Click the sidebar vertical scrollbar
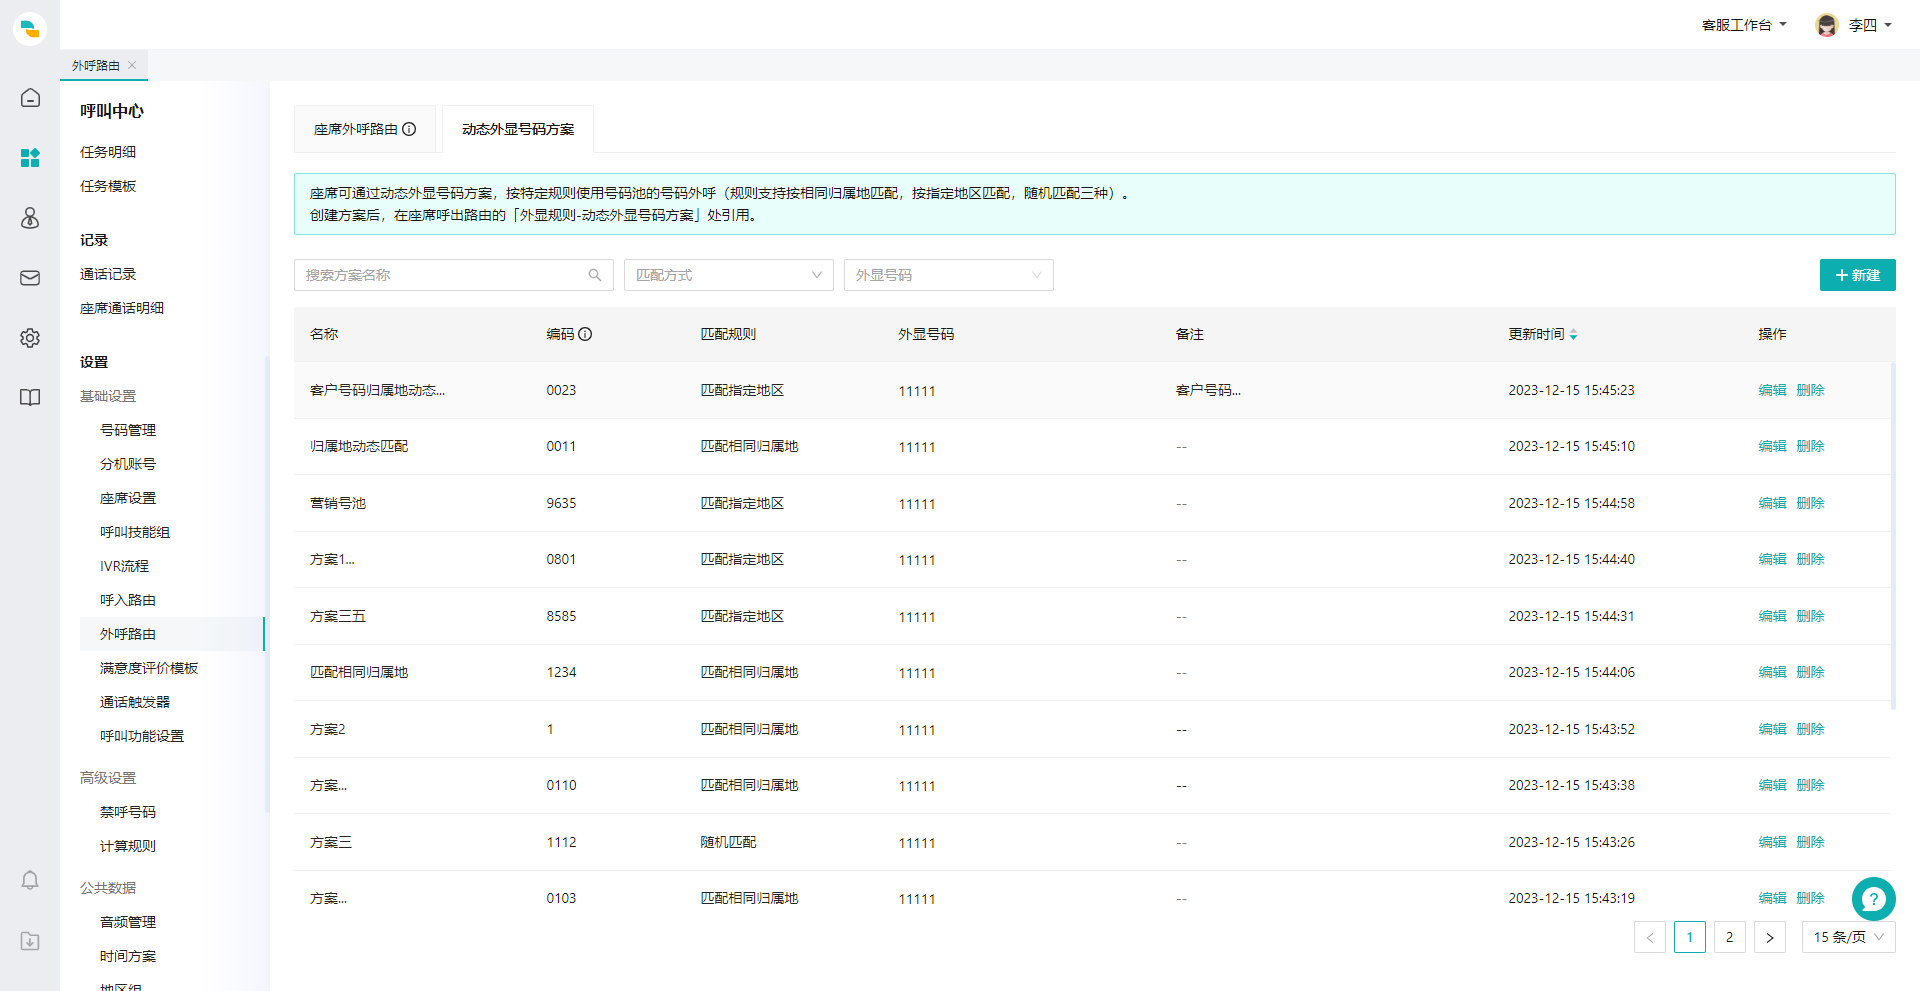 (x=267, y=585)
